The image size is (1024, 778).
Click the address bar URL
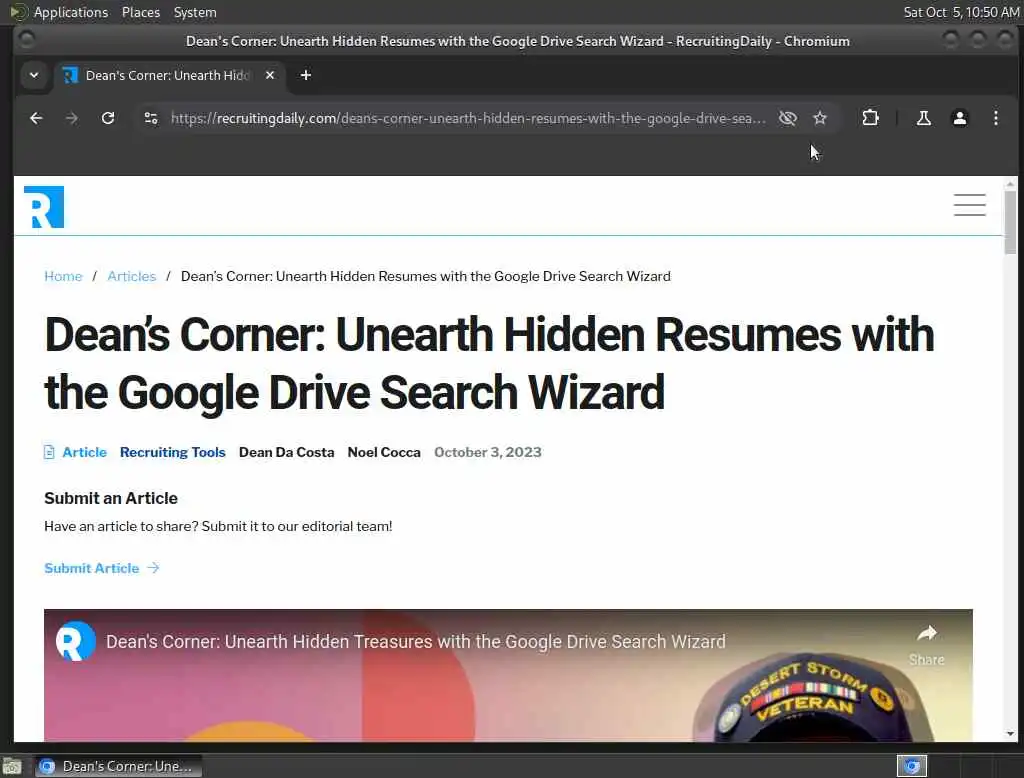[x=468, y=118]
